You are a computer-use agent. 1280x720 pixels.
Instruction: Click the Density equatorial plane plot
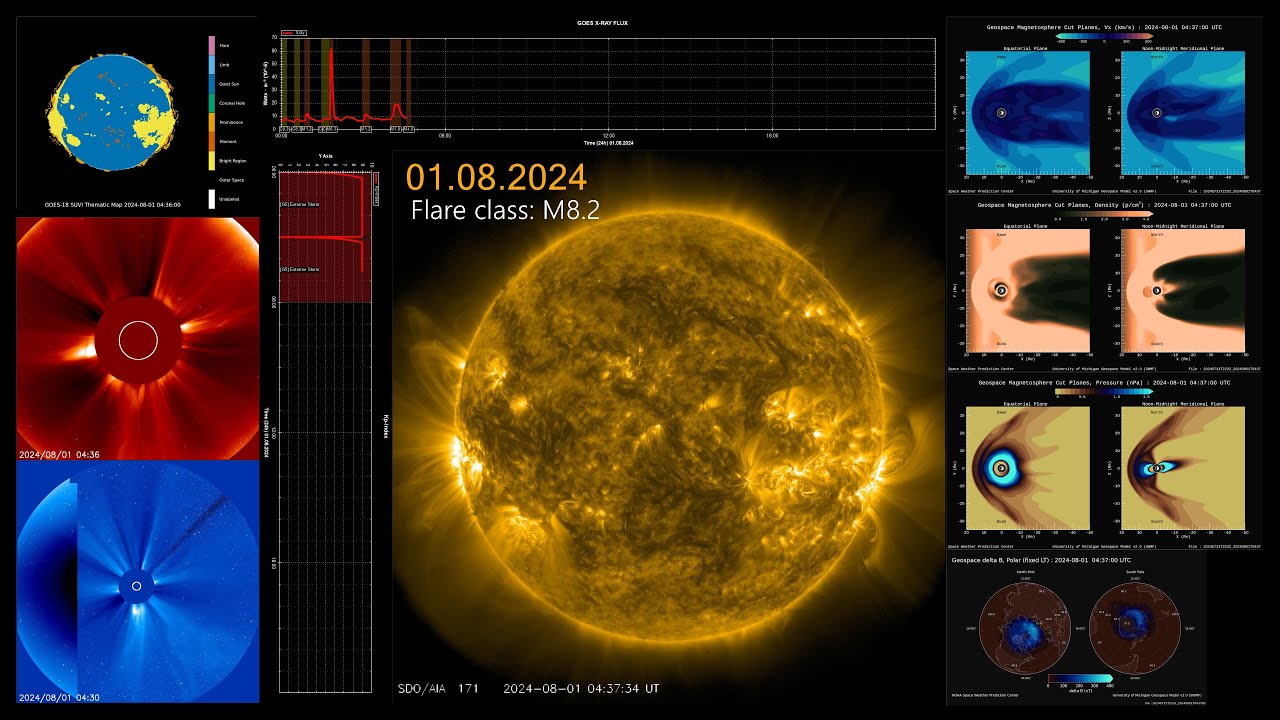click(1028, 290)
